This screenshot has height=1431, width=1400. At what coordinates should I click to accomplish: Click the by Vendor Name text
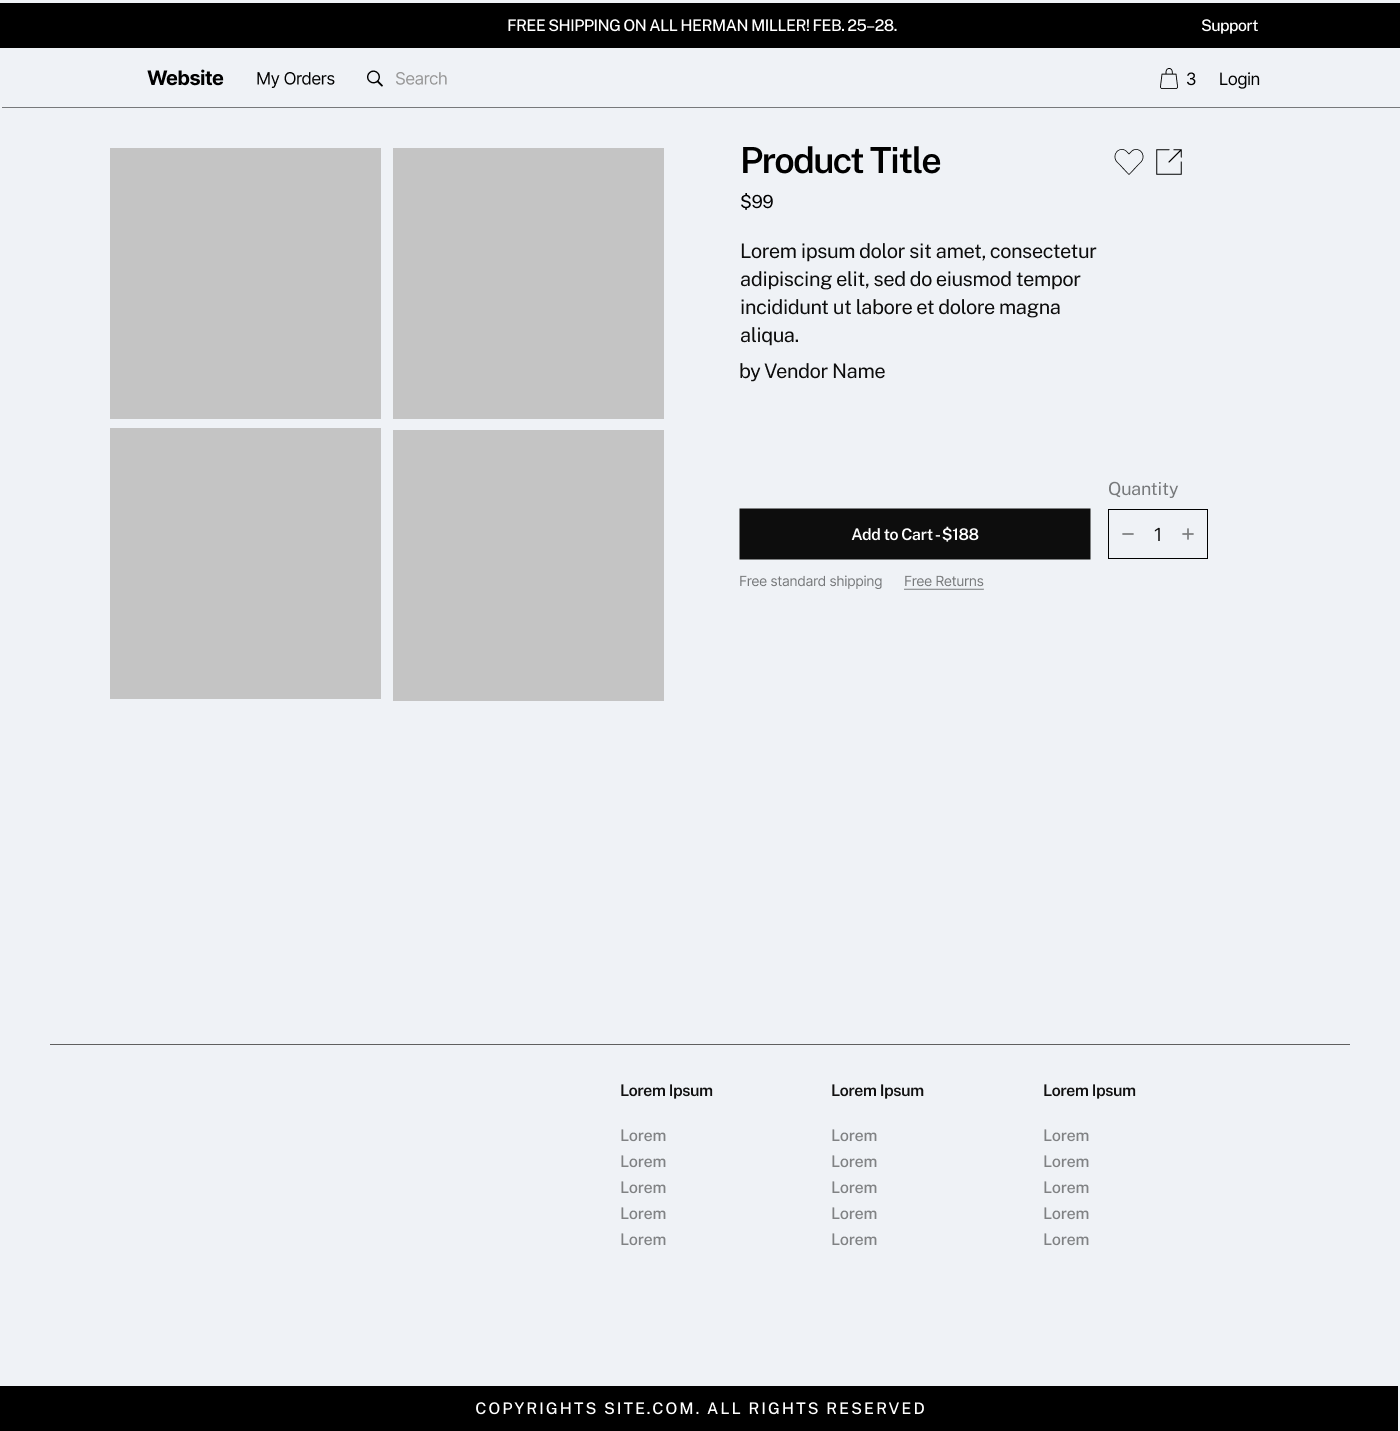point(812,371)
